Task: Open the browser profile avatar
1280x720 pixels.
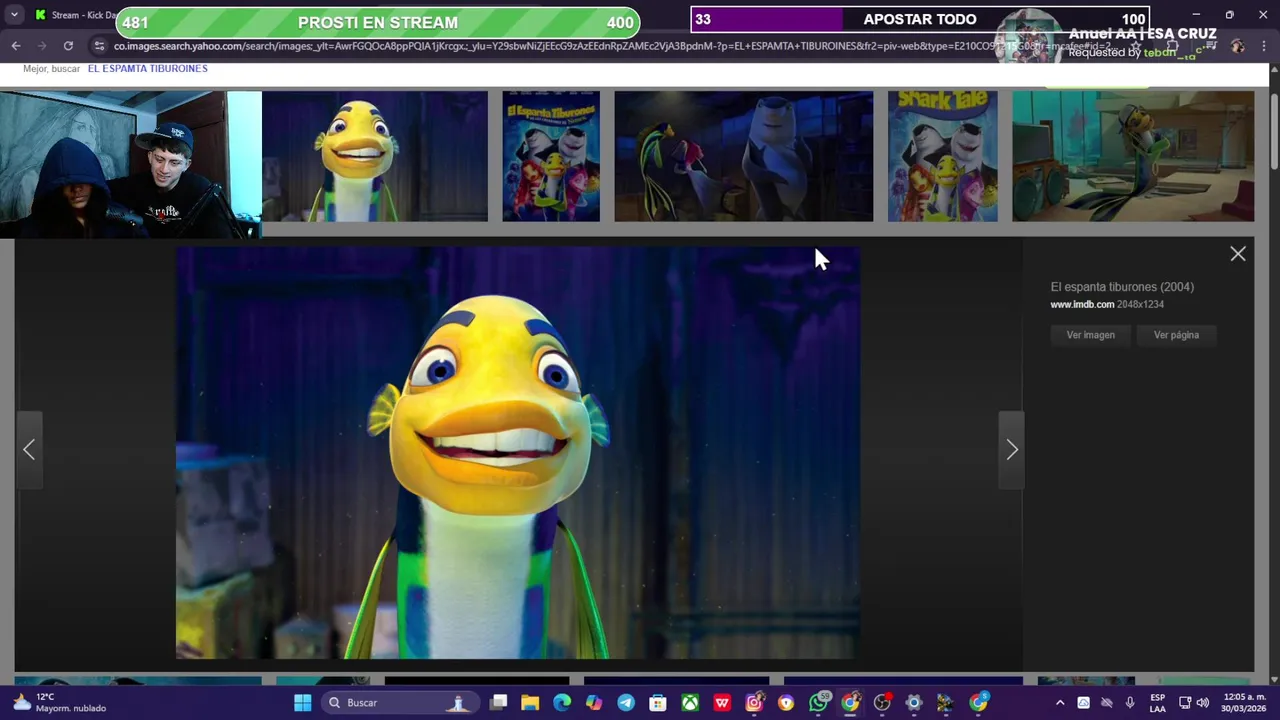Action: pos(1238,46)
